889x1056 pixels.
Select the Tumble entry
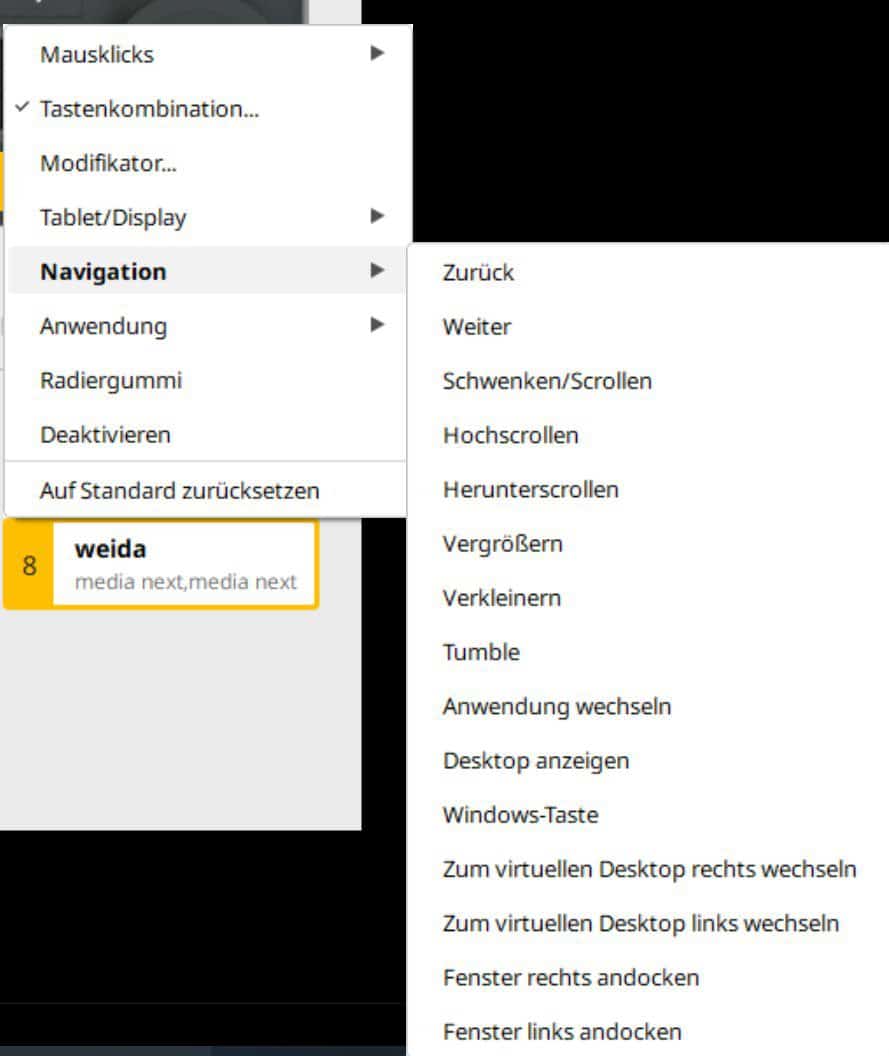481,652
